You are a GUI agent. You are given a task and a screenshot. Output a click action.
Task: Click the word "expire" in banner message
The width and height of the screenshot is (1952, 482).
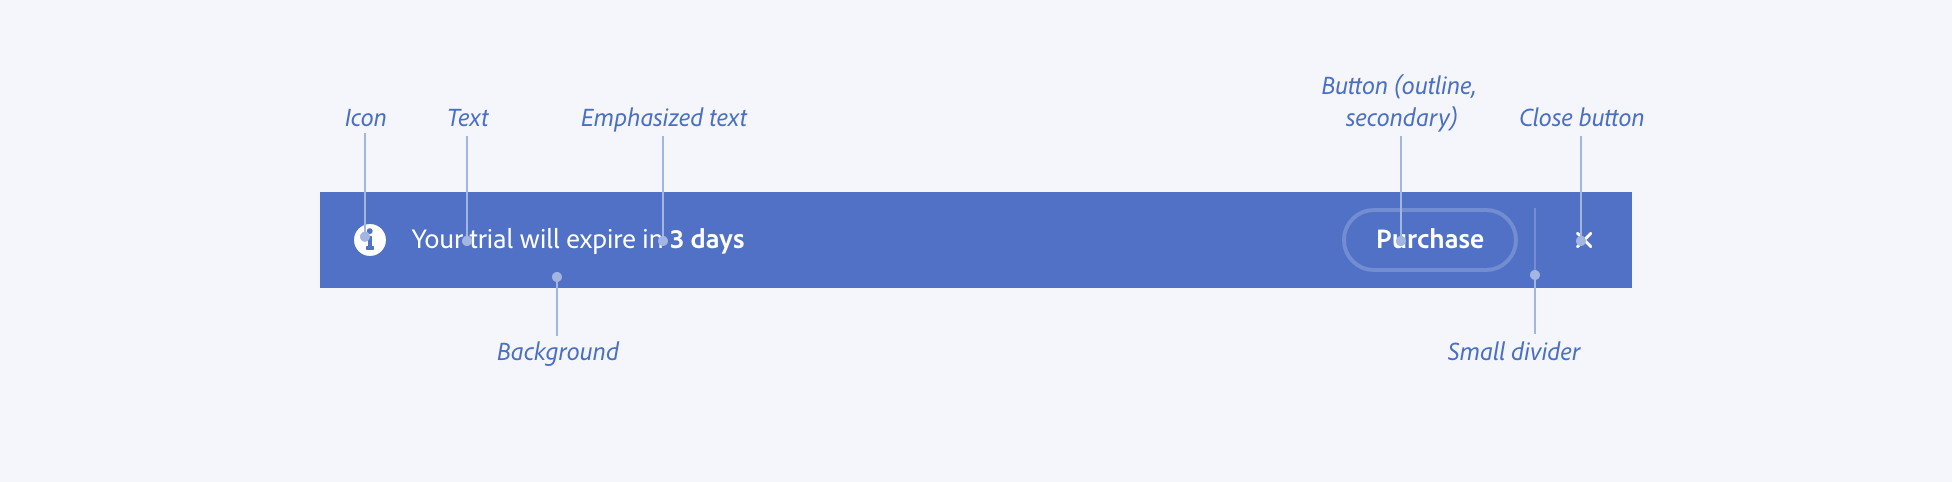[x=601, y=241]
